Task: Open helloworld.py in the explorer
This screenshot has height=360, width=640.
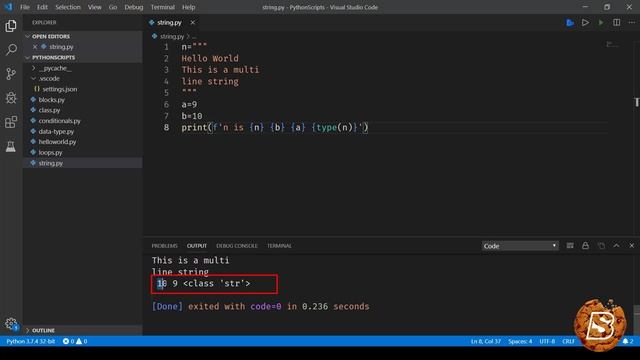Action: coord(57,142)
